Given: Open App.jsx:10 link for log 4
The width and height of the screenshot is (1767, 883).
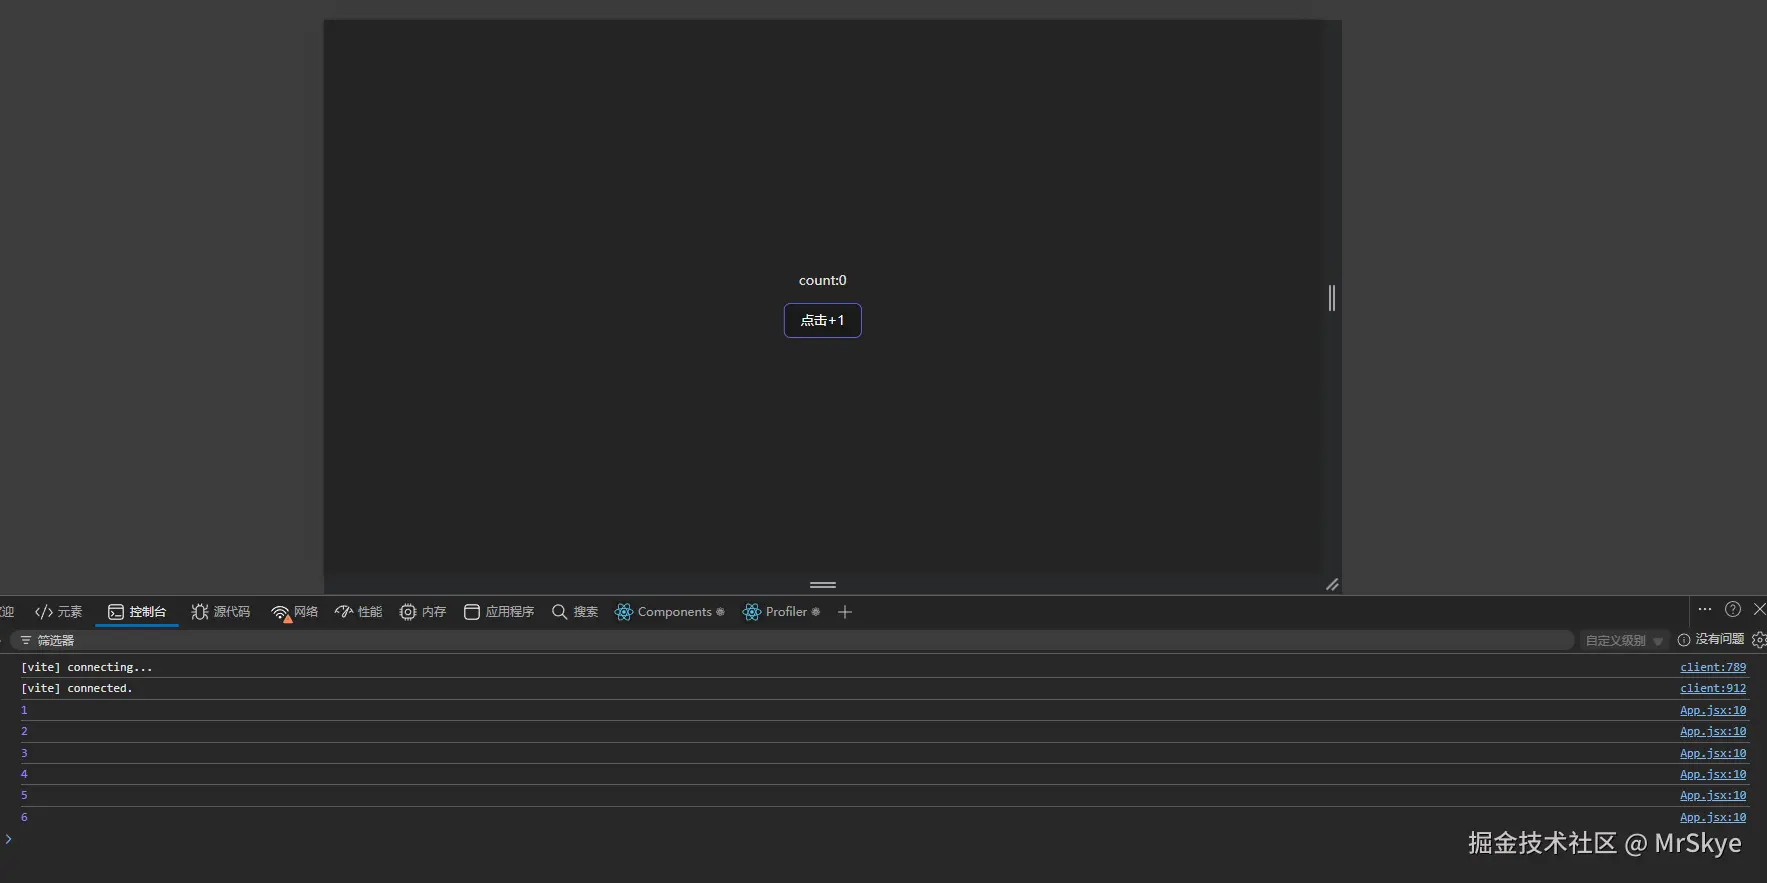Looking at the screenshot, I should pos(1713,774).
